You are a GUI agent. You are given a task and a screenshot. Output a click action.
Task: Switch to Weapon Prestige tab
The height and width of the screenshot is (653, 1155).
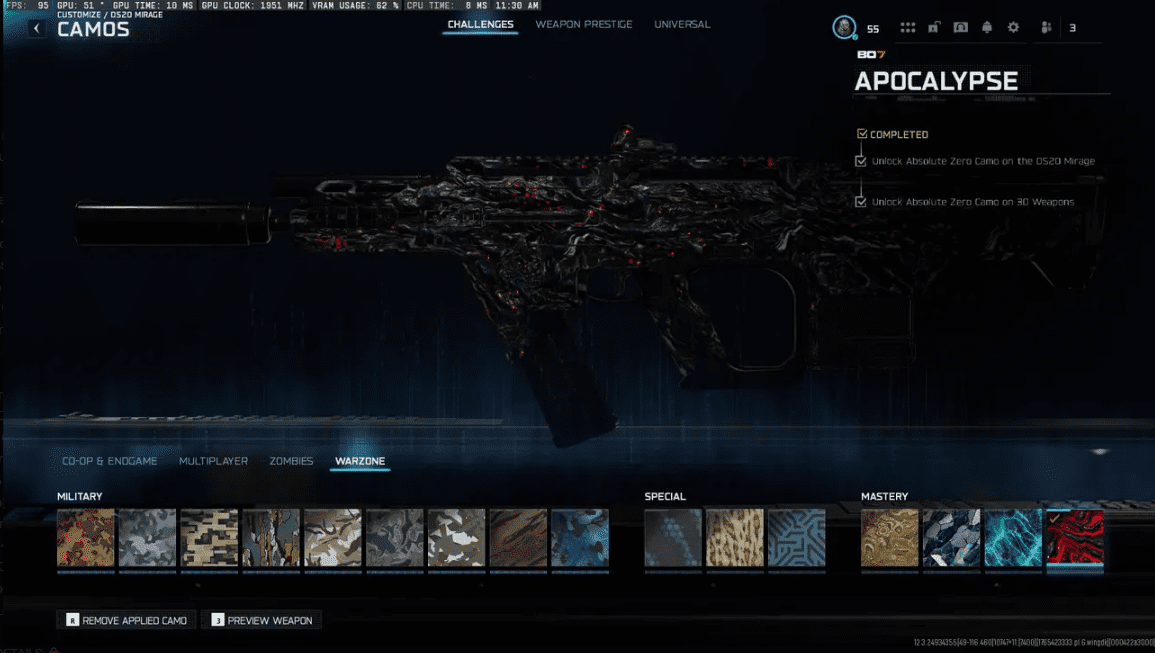point(584,24)
